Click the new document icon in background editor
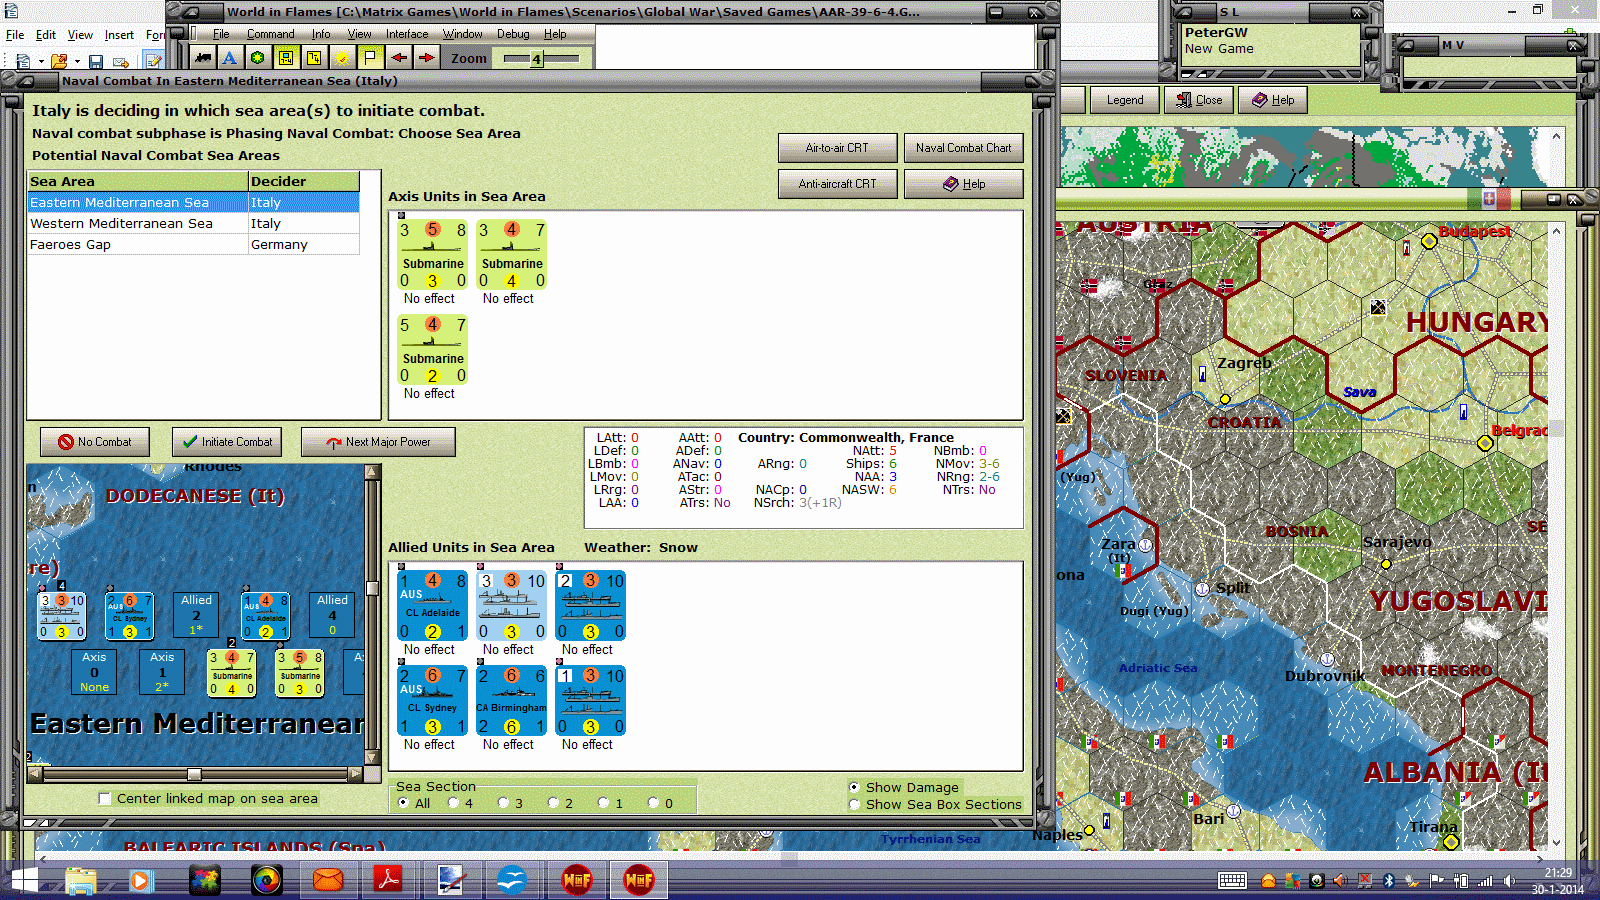This screenshot has height=900, width=1600. click(23, 62)
